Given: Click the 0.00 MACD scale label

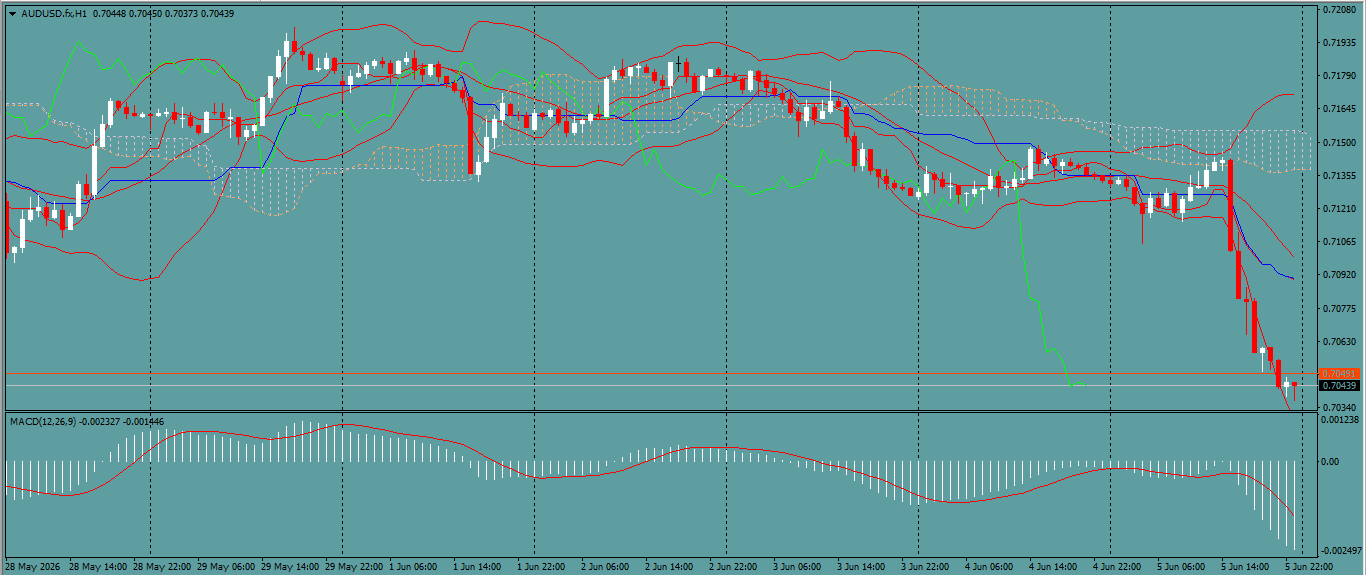Looking at the screenshot, I should (x=1332, y=462).
